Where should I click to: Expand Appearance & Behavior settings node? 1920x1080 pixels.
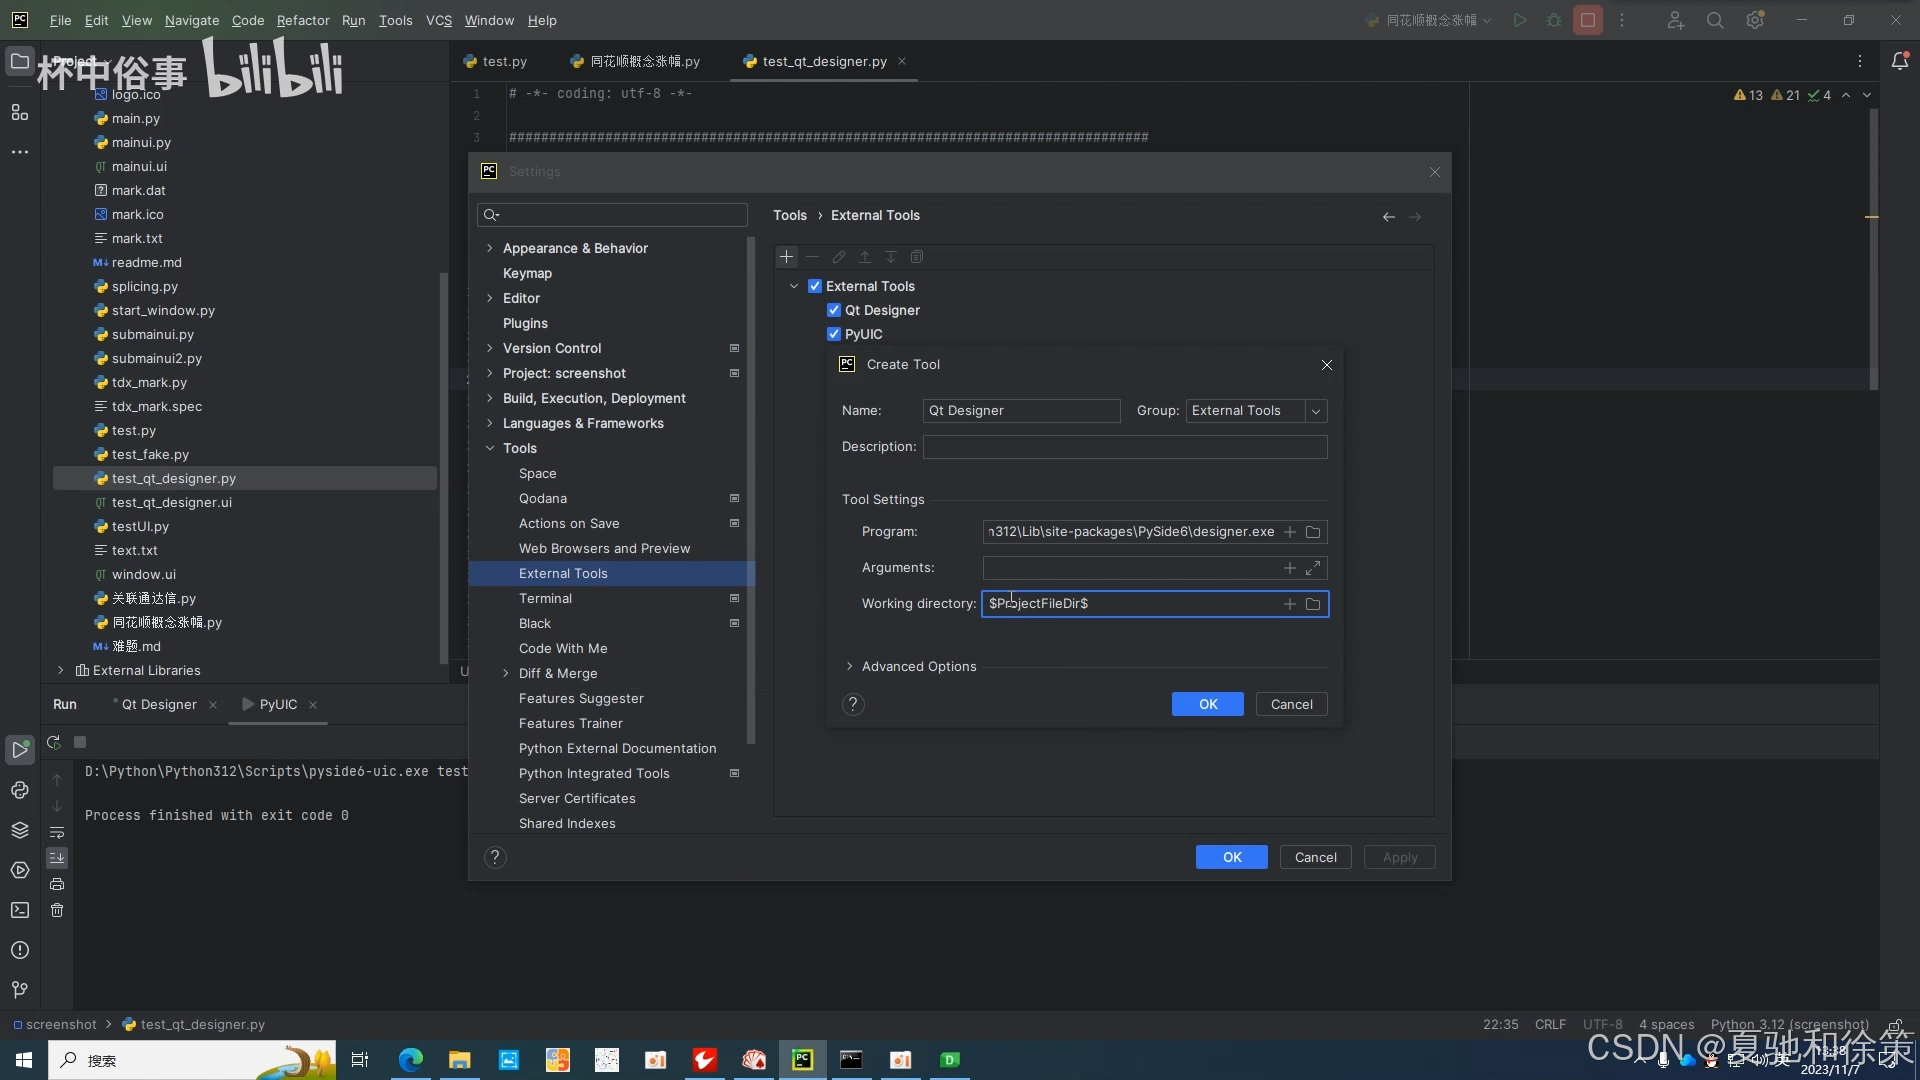pos(489,248)
